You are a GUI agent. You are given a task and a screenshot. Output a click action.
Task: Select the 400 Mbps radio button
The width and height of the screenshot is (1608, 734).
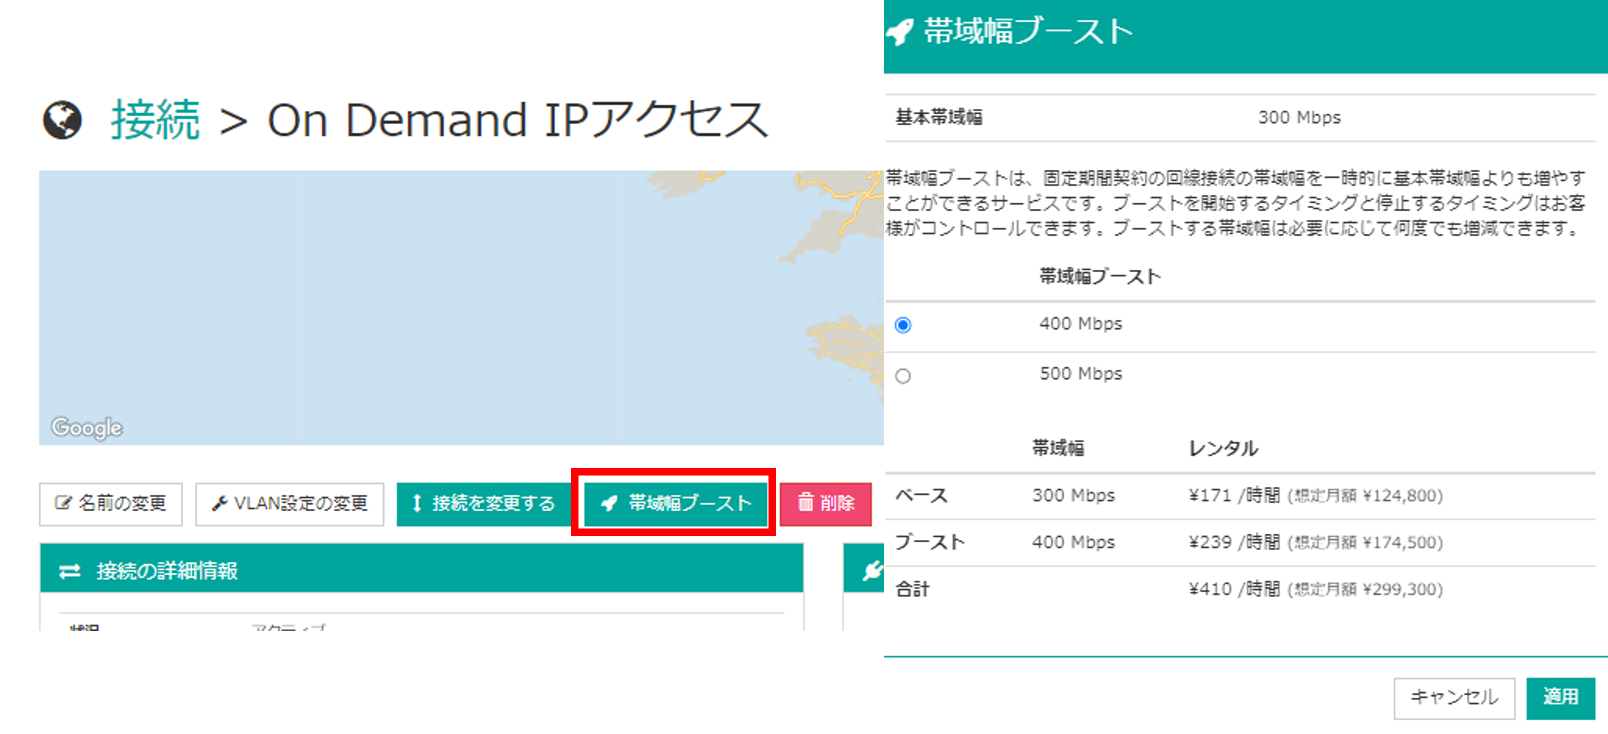click(903, 325)
